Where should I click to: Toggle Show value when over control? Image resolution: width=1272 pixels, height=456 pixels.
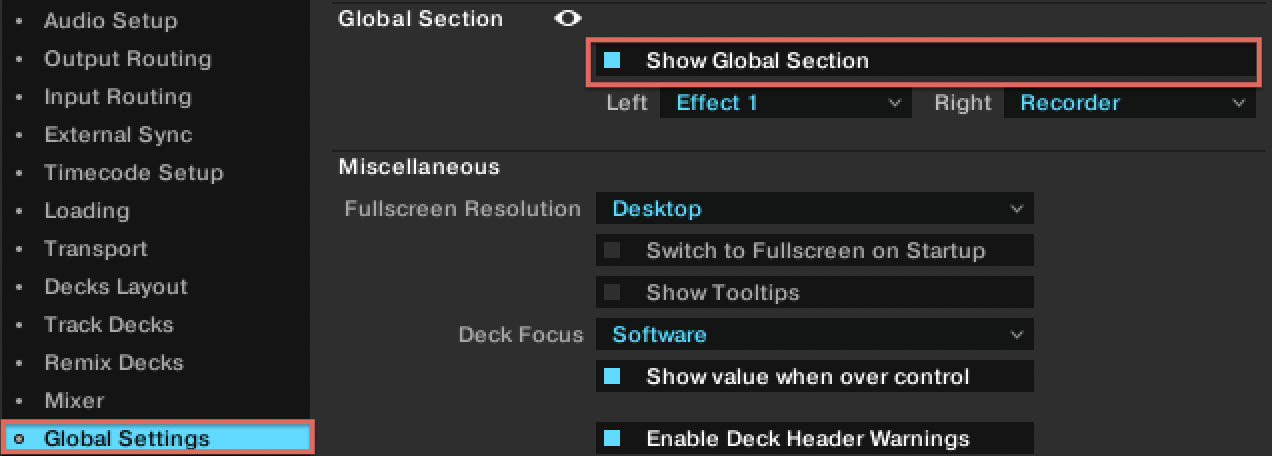click(x=612, y=377)
